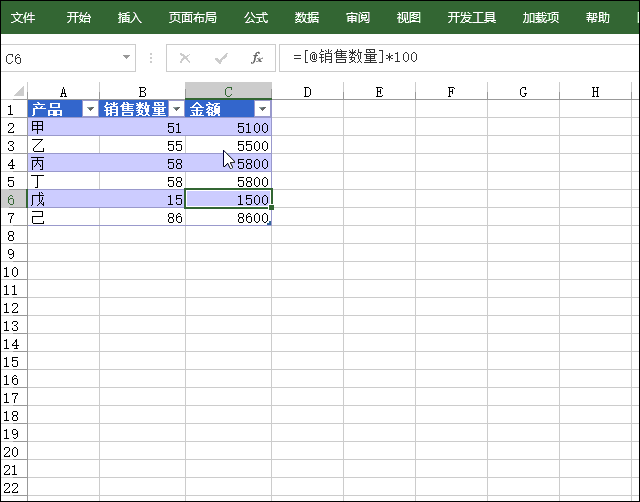The height and width of the screenshot is (502, 640).
Task: Click cell containing 丙
Action: pos(63,163)
